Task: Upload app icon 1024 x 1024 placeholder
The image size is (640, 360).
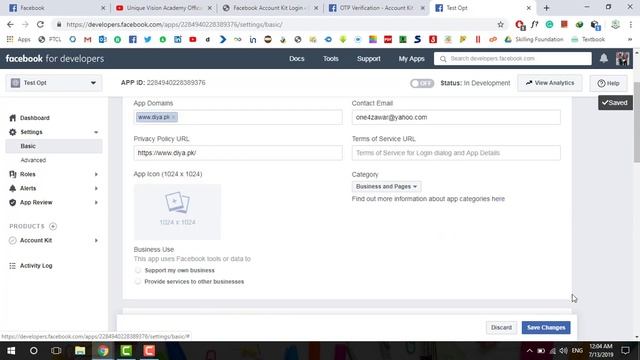Action: pyautogui.click(x=177, y=211)
